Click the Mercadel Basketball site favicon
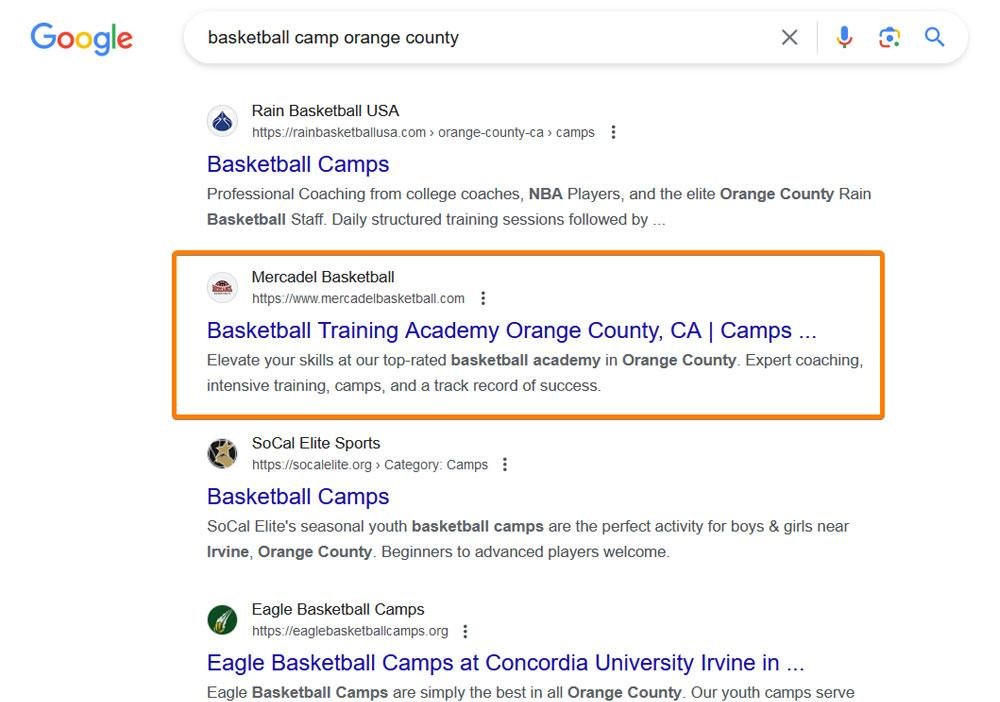Screen dimensions: 1000x702 (x=222, y=288)
